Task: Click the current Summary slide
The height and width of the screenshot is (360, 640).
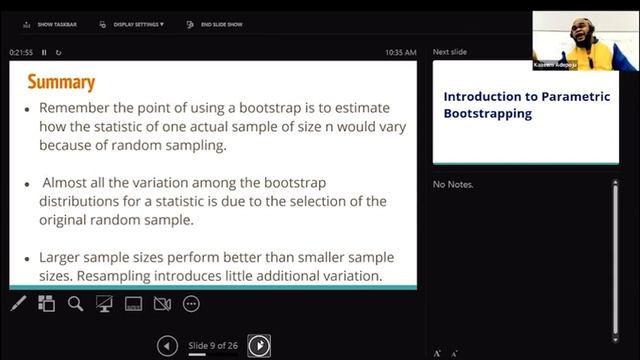Action: (x=213, y=175)
